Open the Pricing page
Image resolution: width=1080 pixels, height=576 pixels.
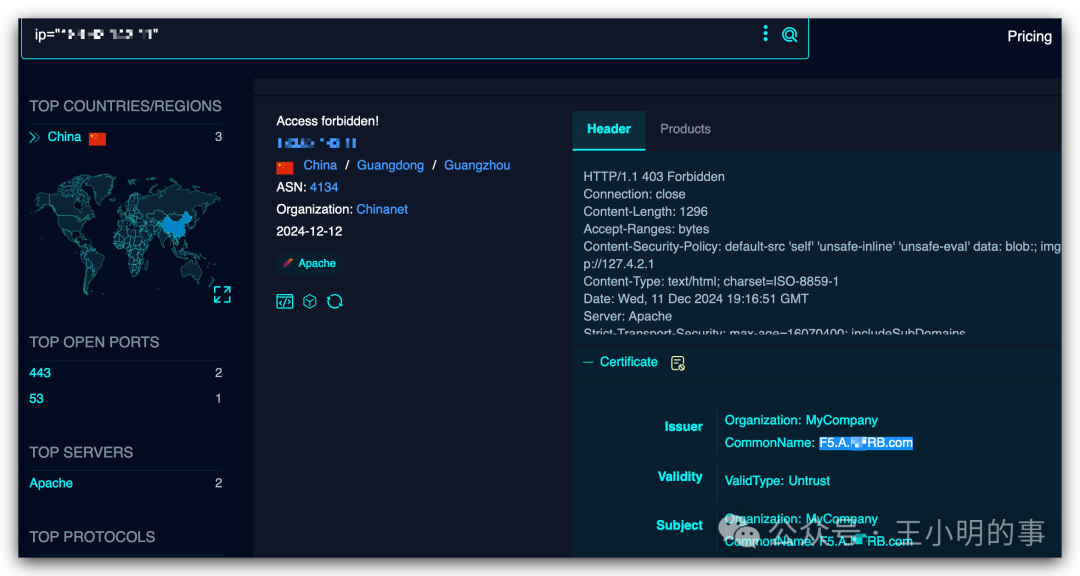(x=1029, y=37)
